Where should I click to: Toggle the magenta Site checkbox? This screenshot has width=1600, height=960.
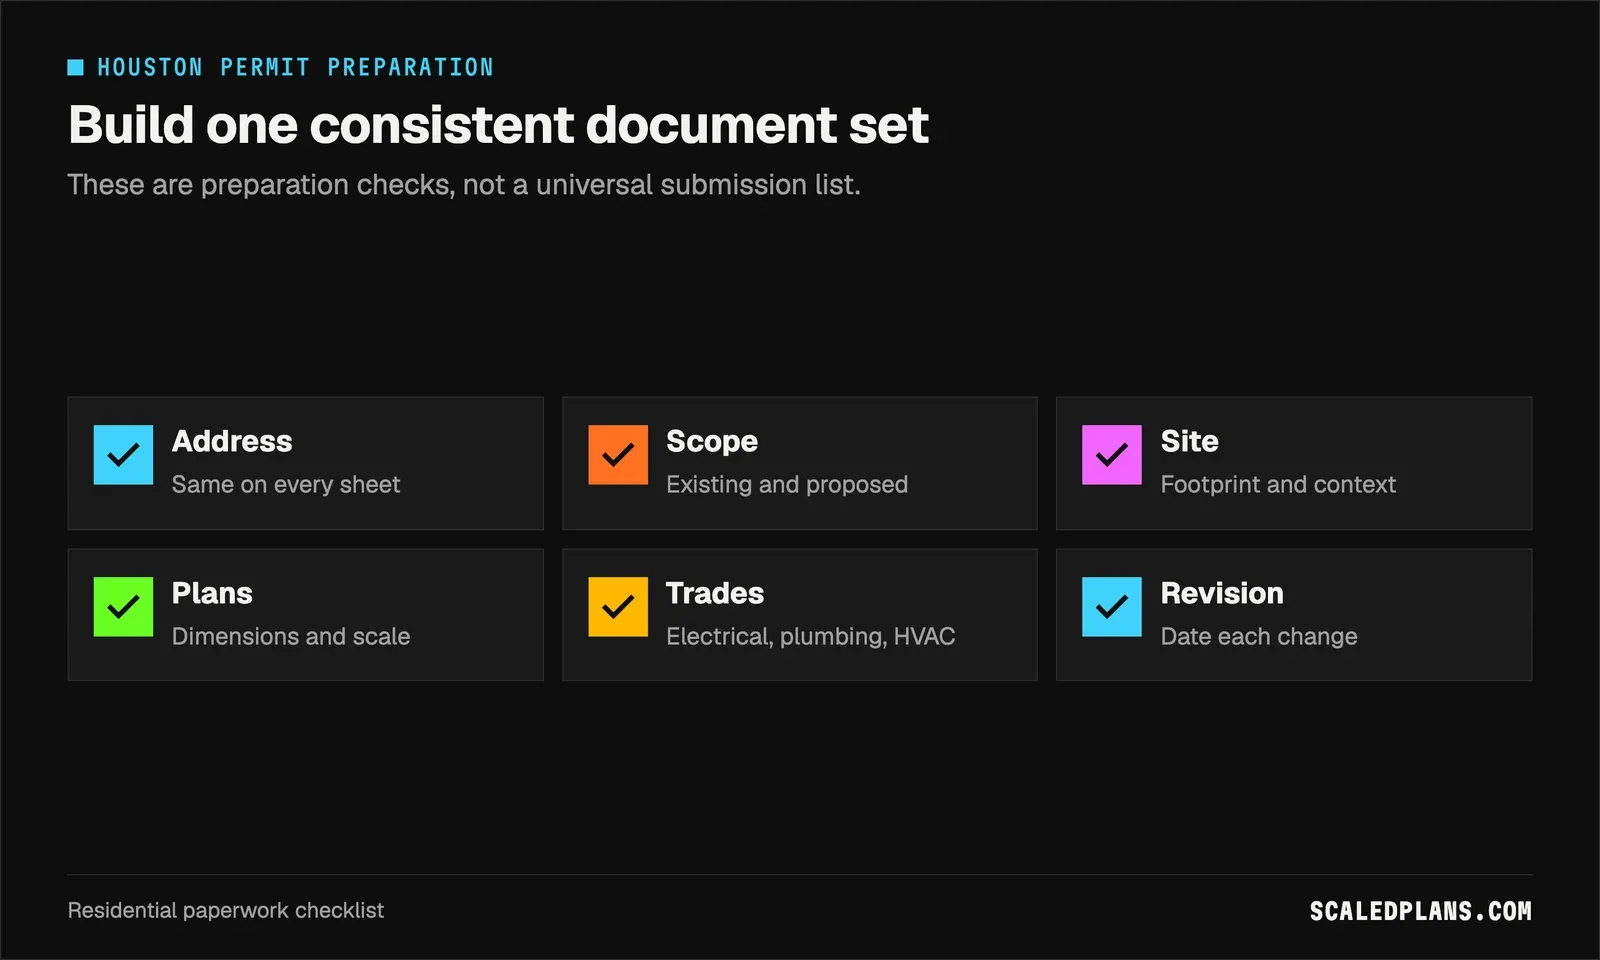click(x=1112, y=455)
